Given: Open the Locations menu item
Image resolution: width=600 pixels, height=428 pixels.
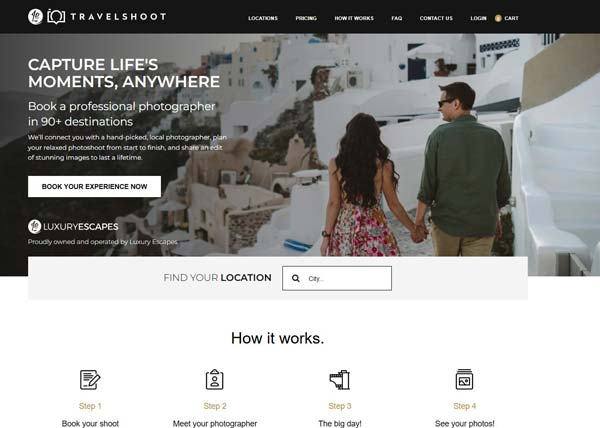Looking at the screenshot, I should coord(263,18).
